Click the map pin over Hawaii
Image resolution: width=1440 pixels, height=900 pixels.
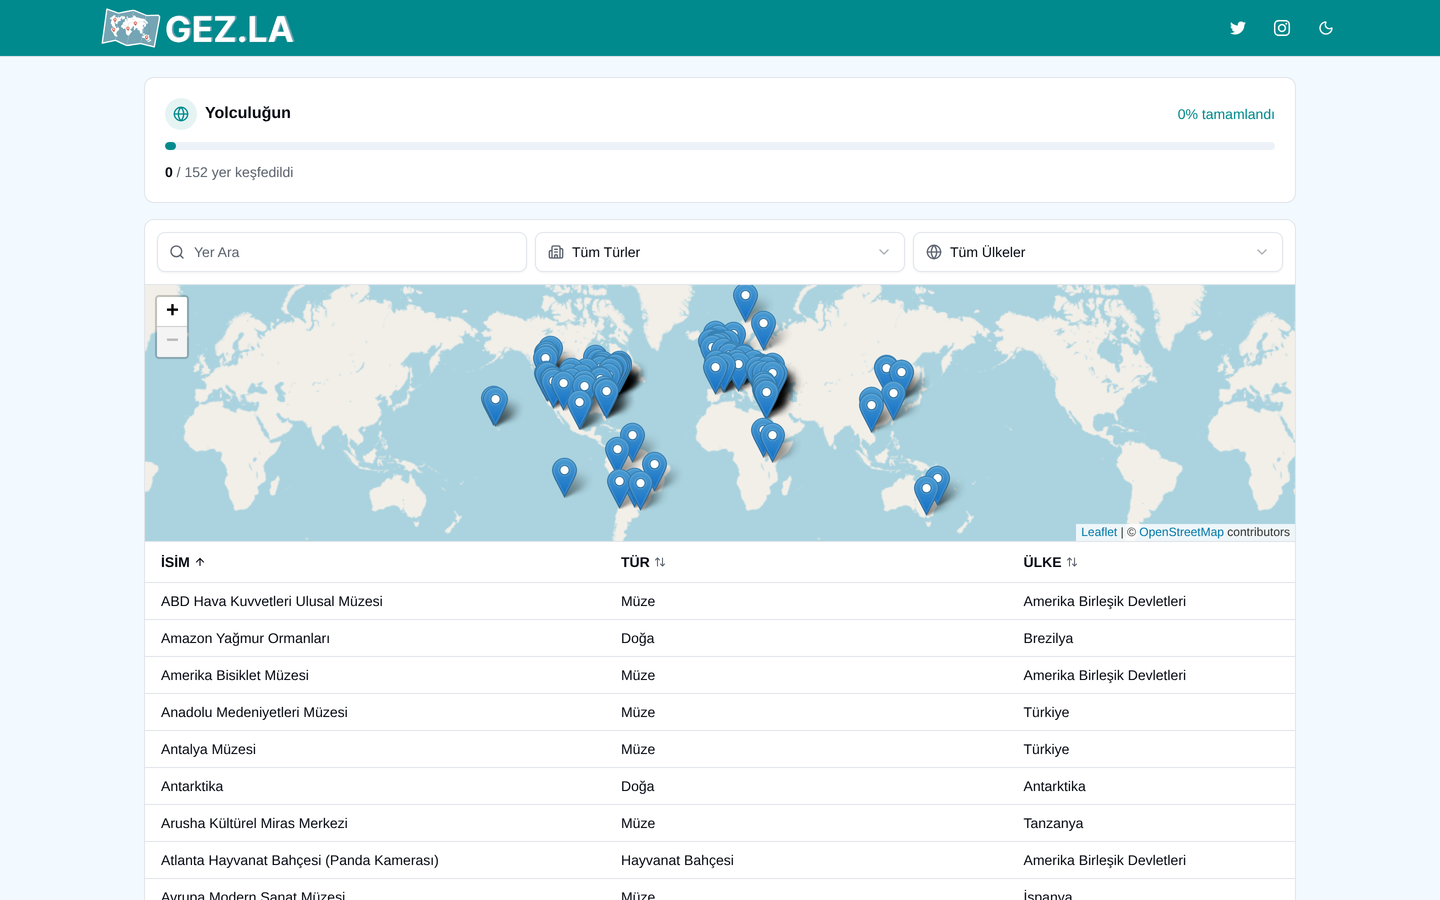pyautogui.click(x=494, y=405)
